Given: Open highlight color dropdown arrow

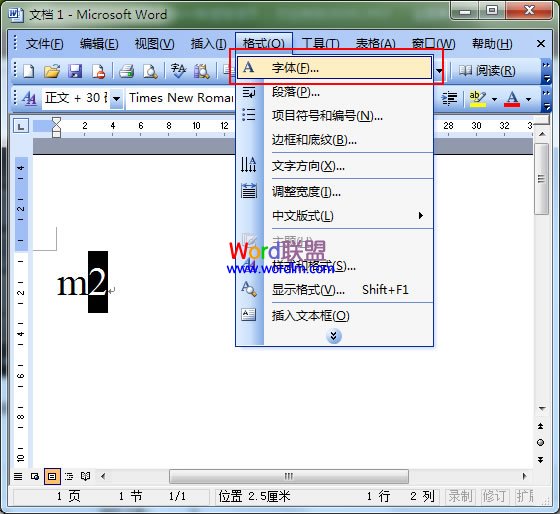Looking at the screenshot, I should (x=494, y=99).
